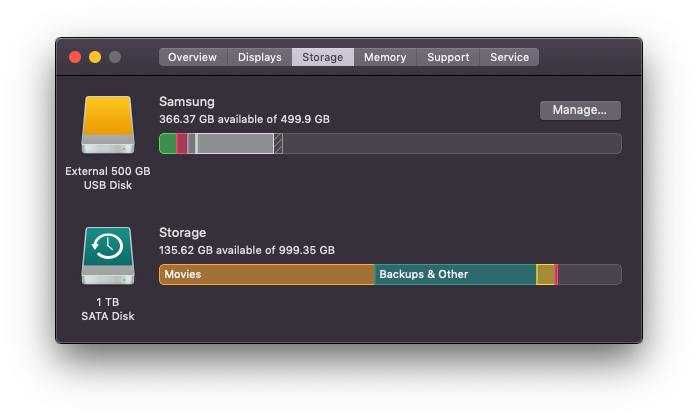Switch to the Service tab
Screen dimensions: 698x417
tap(509, 57)
